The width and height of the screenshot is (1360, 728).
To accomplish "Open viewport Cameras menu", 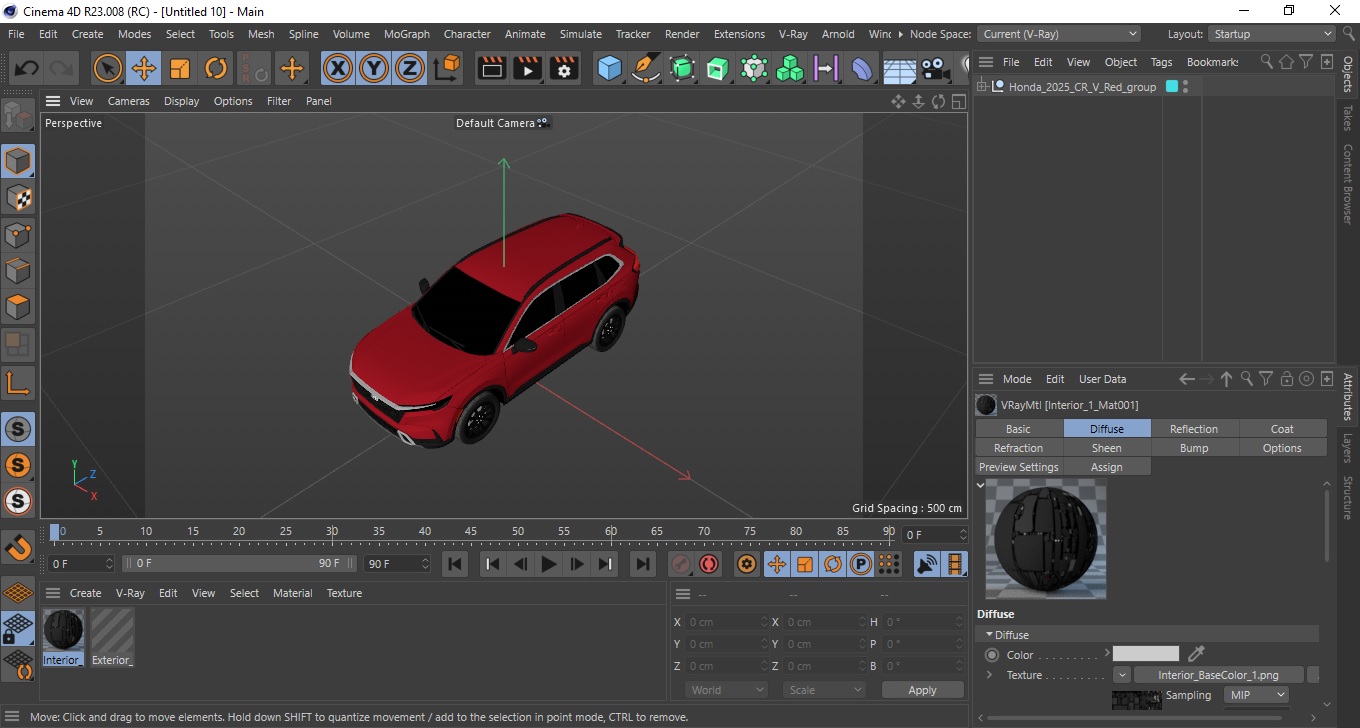I will click(129, 101).
